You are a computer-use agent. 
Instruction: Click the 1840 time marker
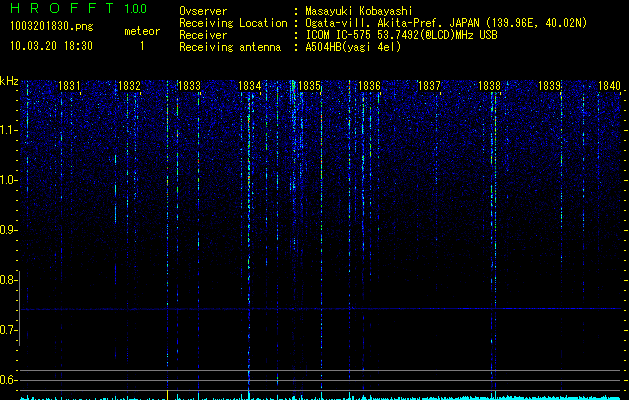point(609,86)
